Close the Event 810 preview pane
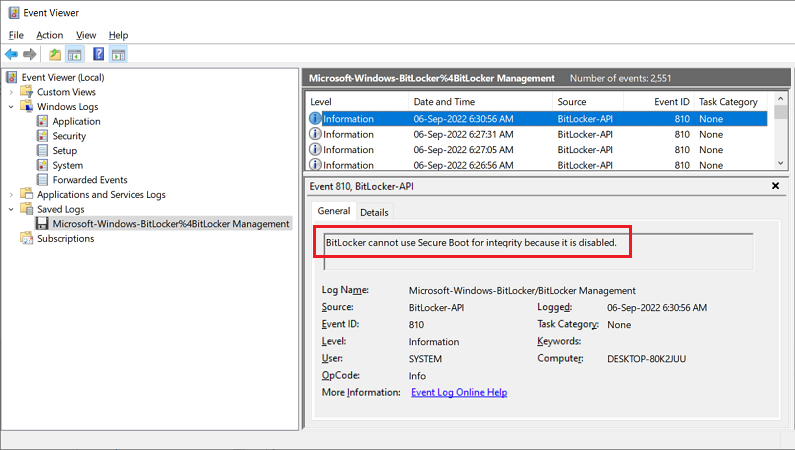Image resolution: width=795 pixels, height=450 pixels. pos(775,186)
